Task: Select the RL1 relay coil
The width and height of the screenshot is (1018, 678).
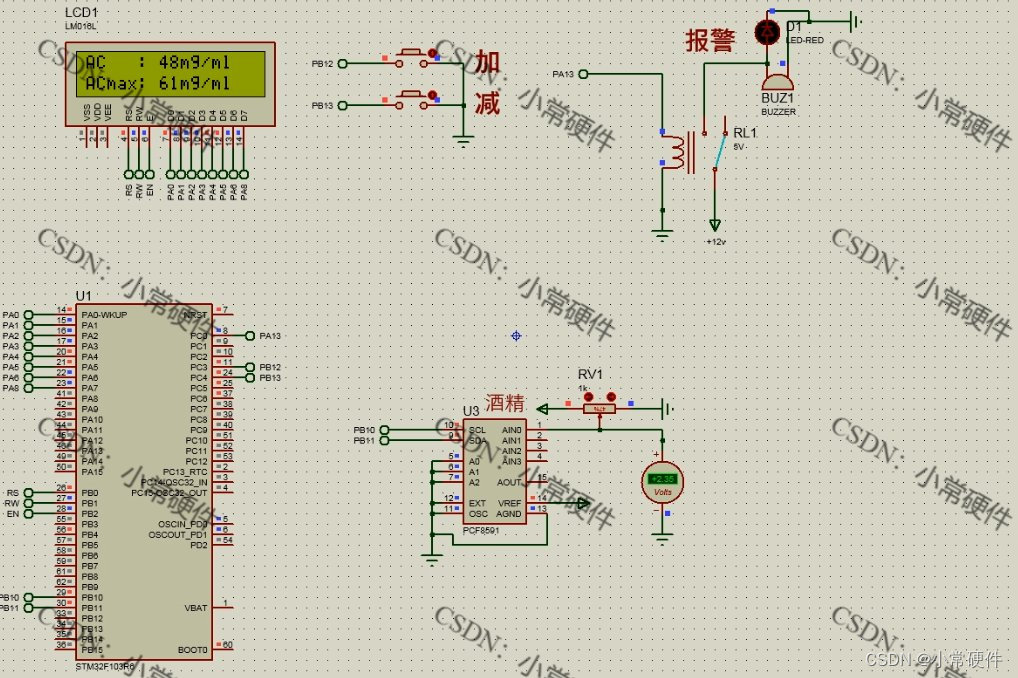Action: point(677,153)
